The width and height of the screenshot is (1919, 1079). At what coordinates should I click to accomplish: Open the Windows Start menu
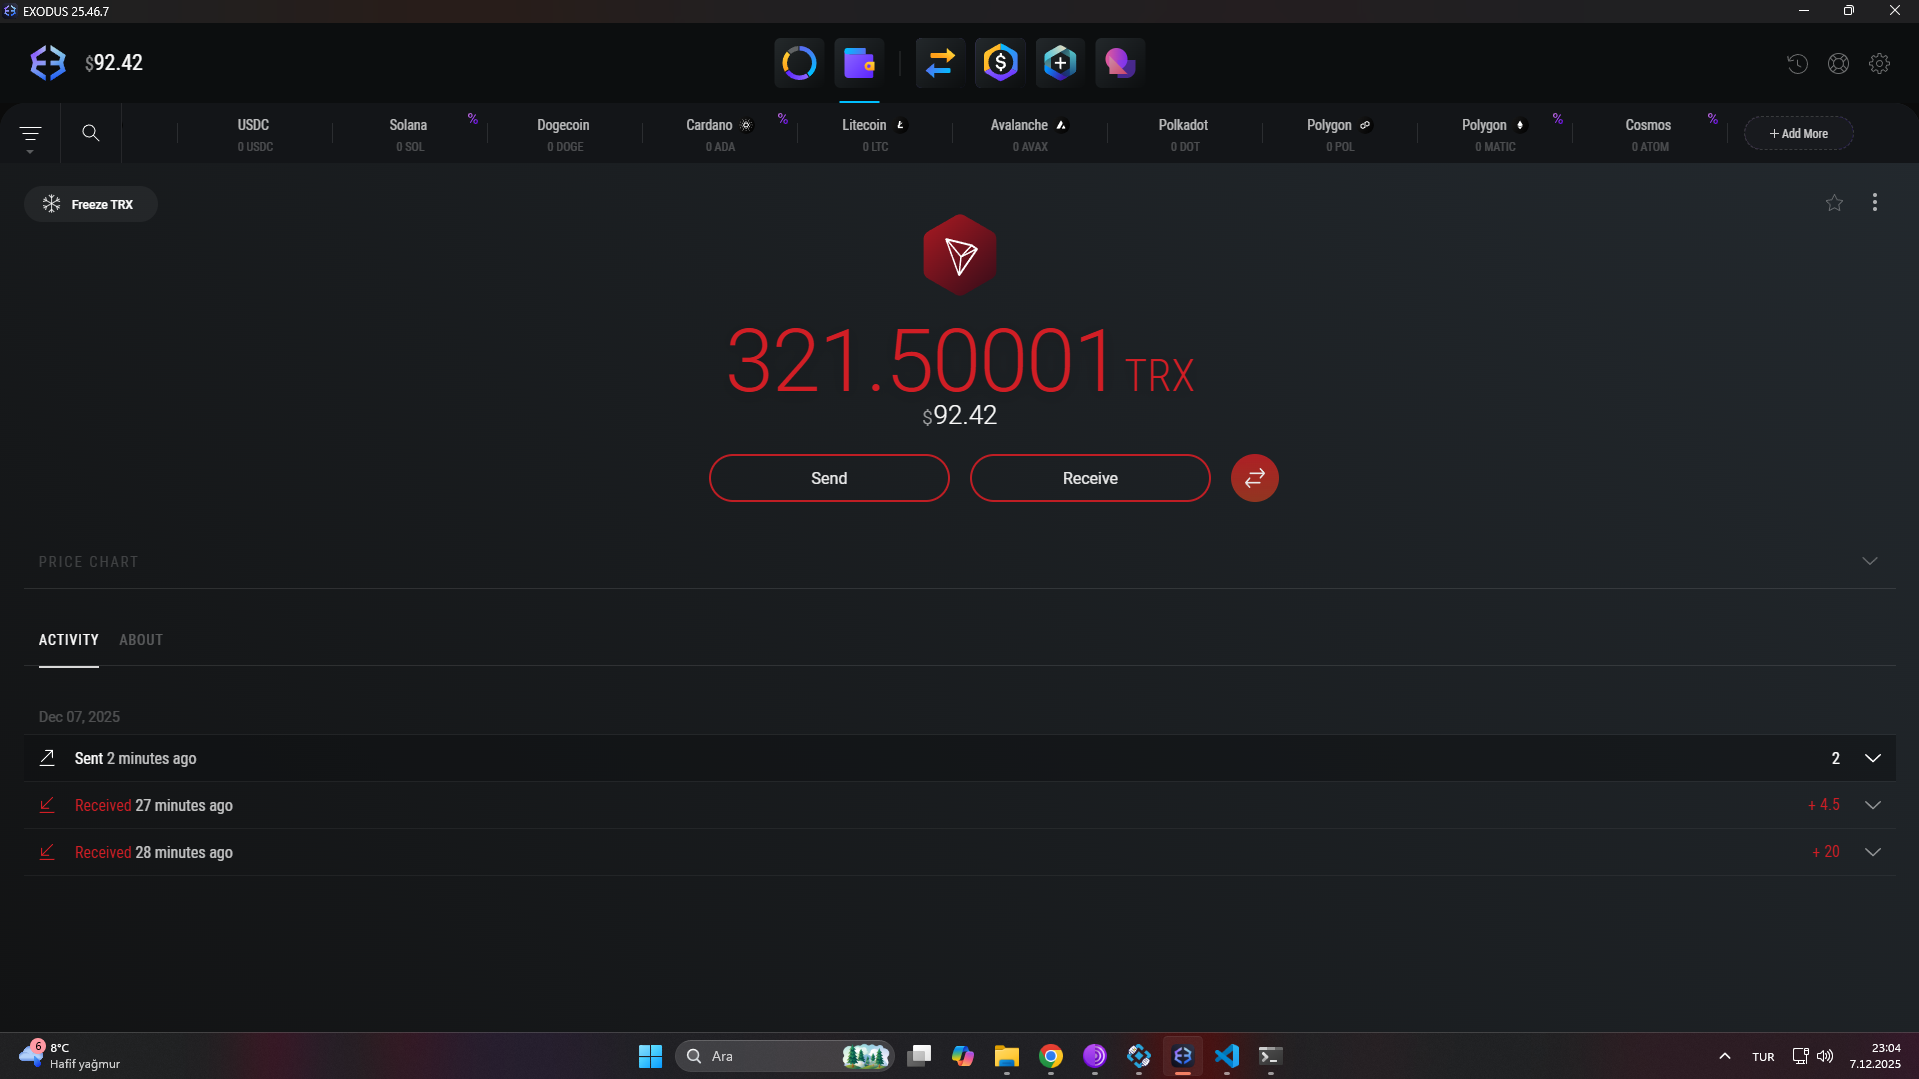pyautogui.click(x=650, y=1056)
